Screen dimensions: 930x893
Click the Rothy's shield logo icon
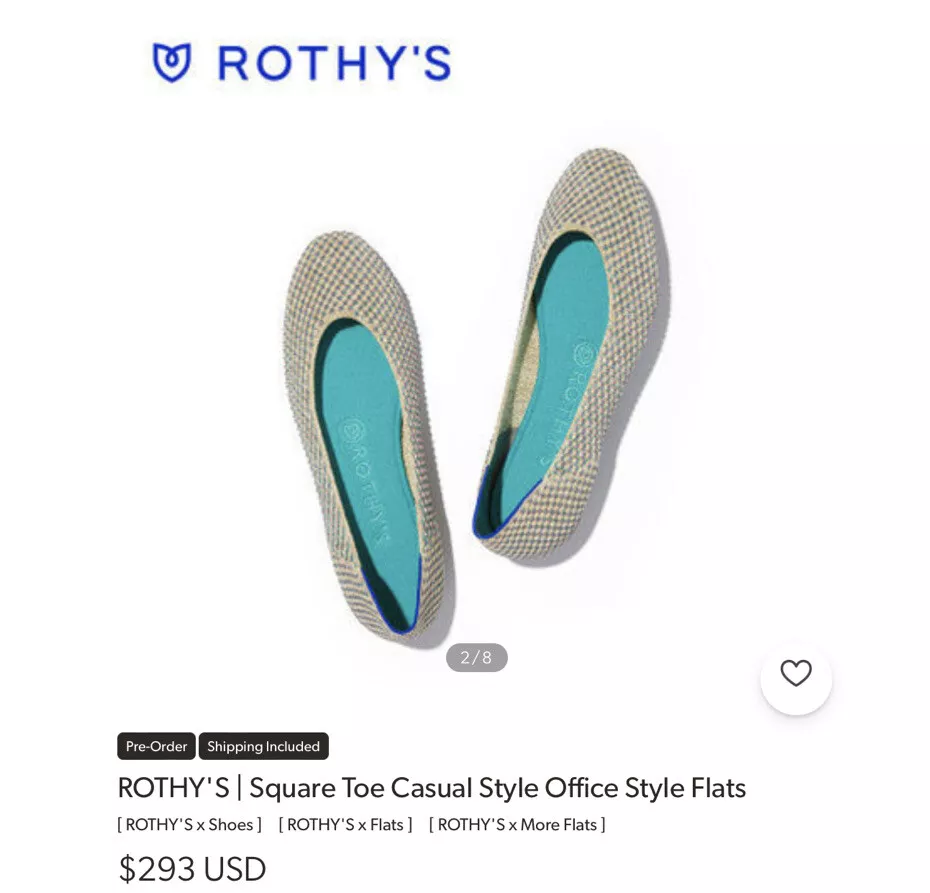coord(171,62)
